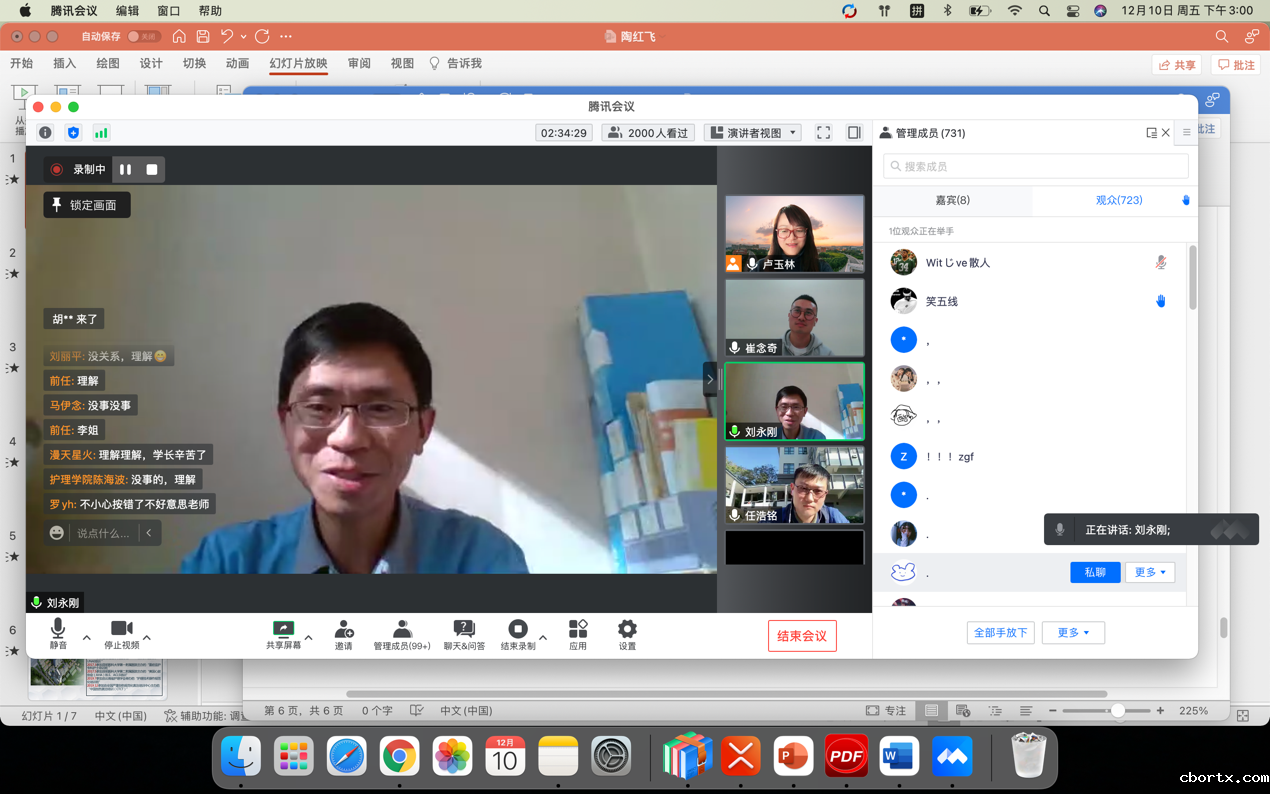This screenshot has width=1270, height=794.
Task: Toggle the 静音 microphone mute
Action: [x=58, y=629]
